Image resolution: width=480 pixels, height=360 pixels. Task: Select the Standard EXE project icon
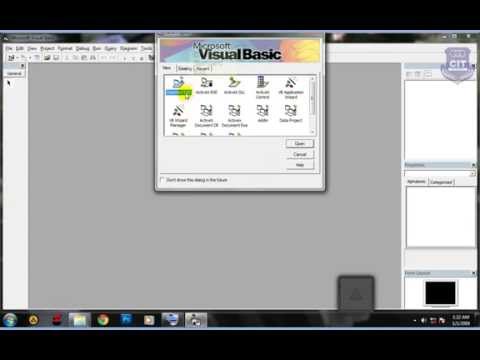click(x=178, y=87)
